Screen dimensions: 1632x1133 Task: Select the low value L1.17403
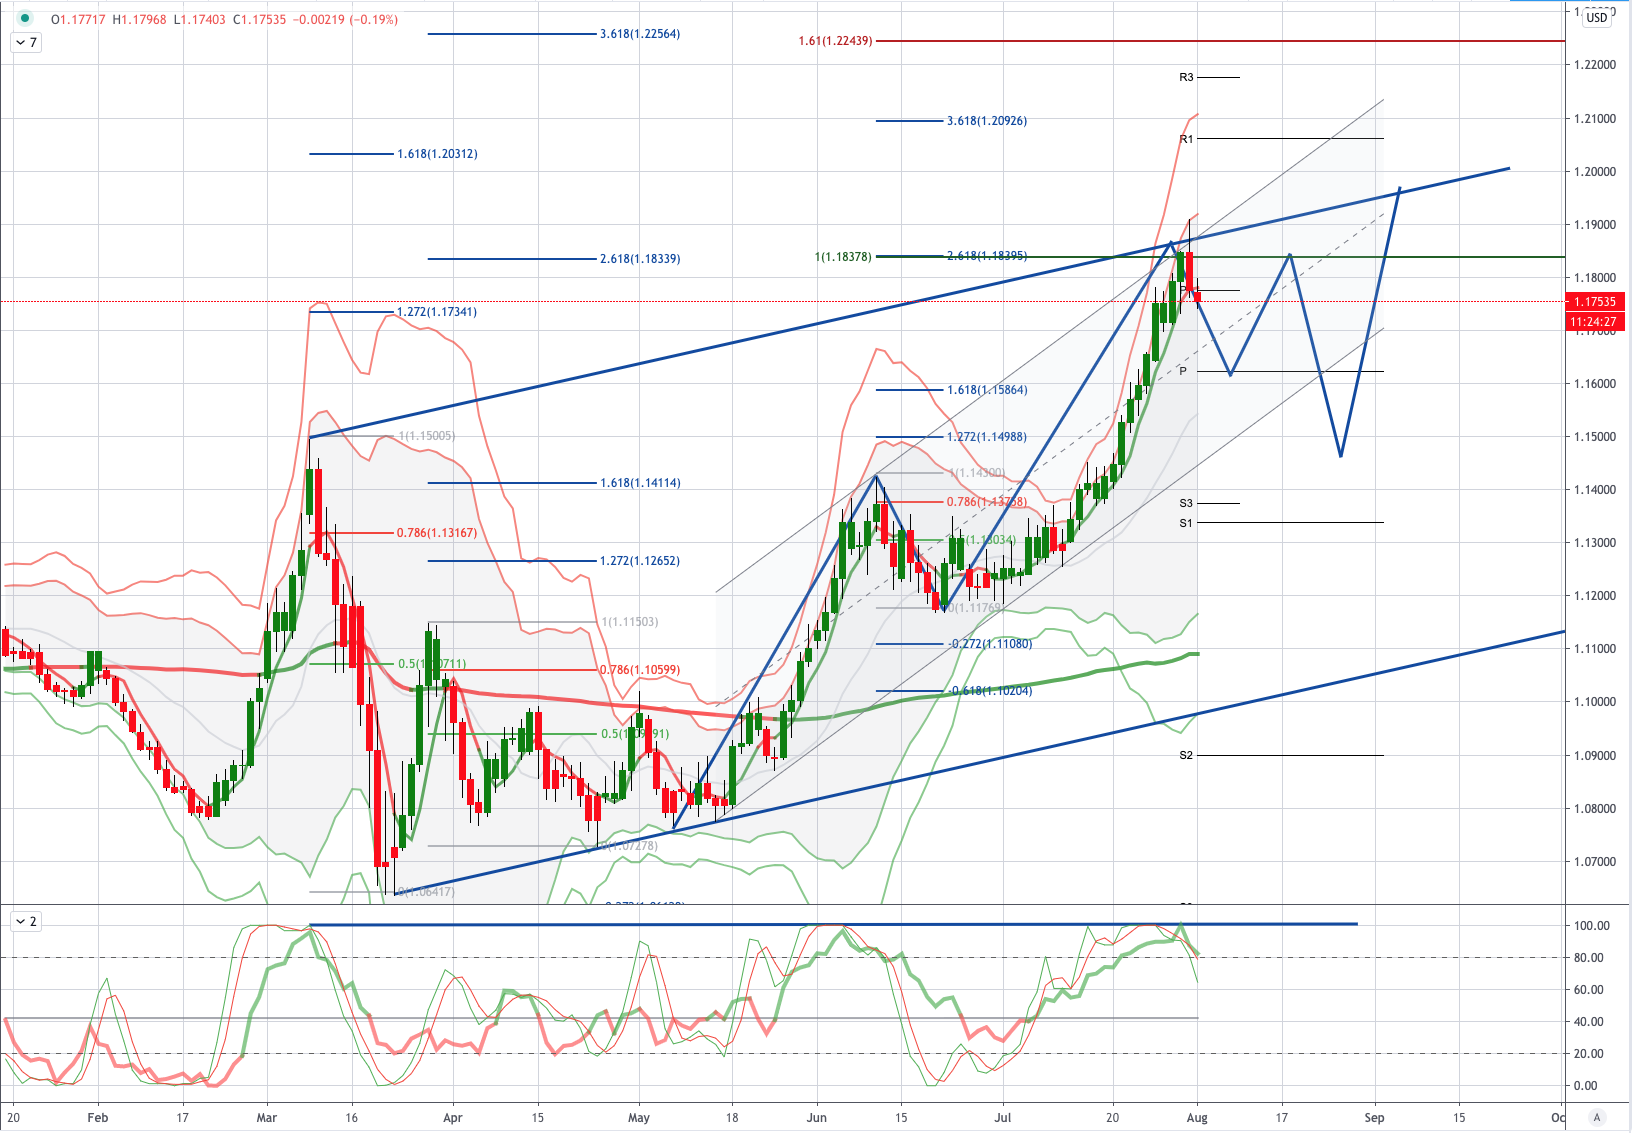[199, 20]
